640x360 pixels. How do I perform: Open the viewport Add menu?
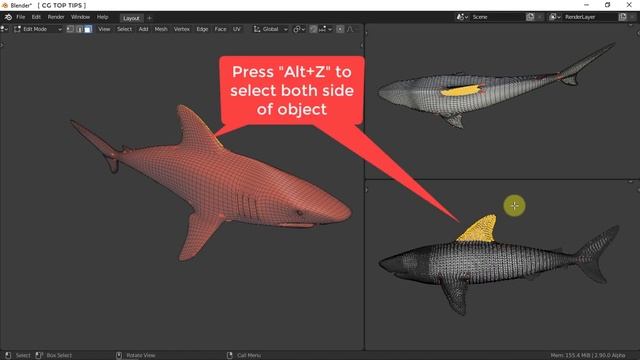click(143, 29)
